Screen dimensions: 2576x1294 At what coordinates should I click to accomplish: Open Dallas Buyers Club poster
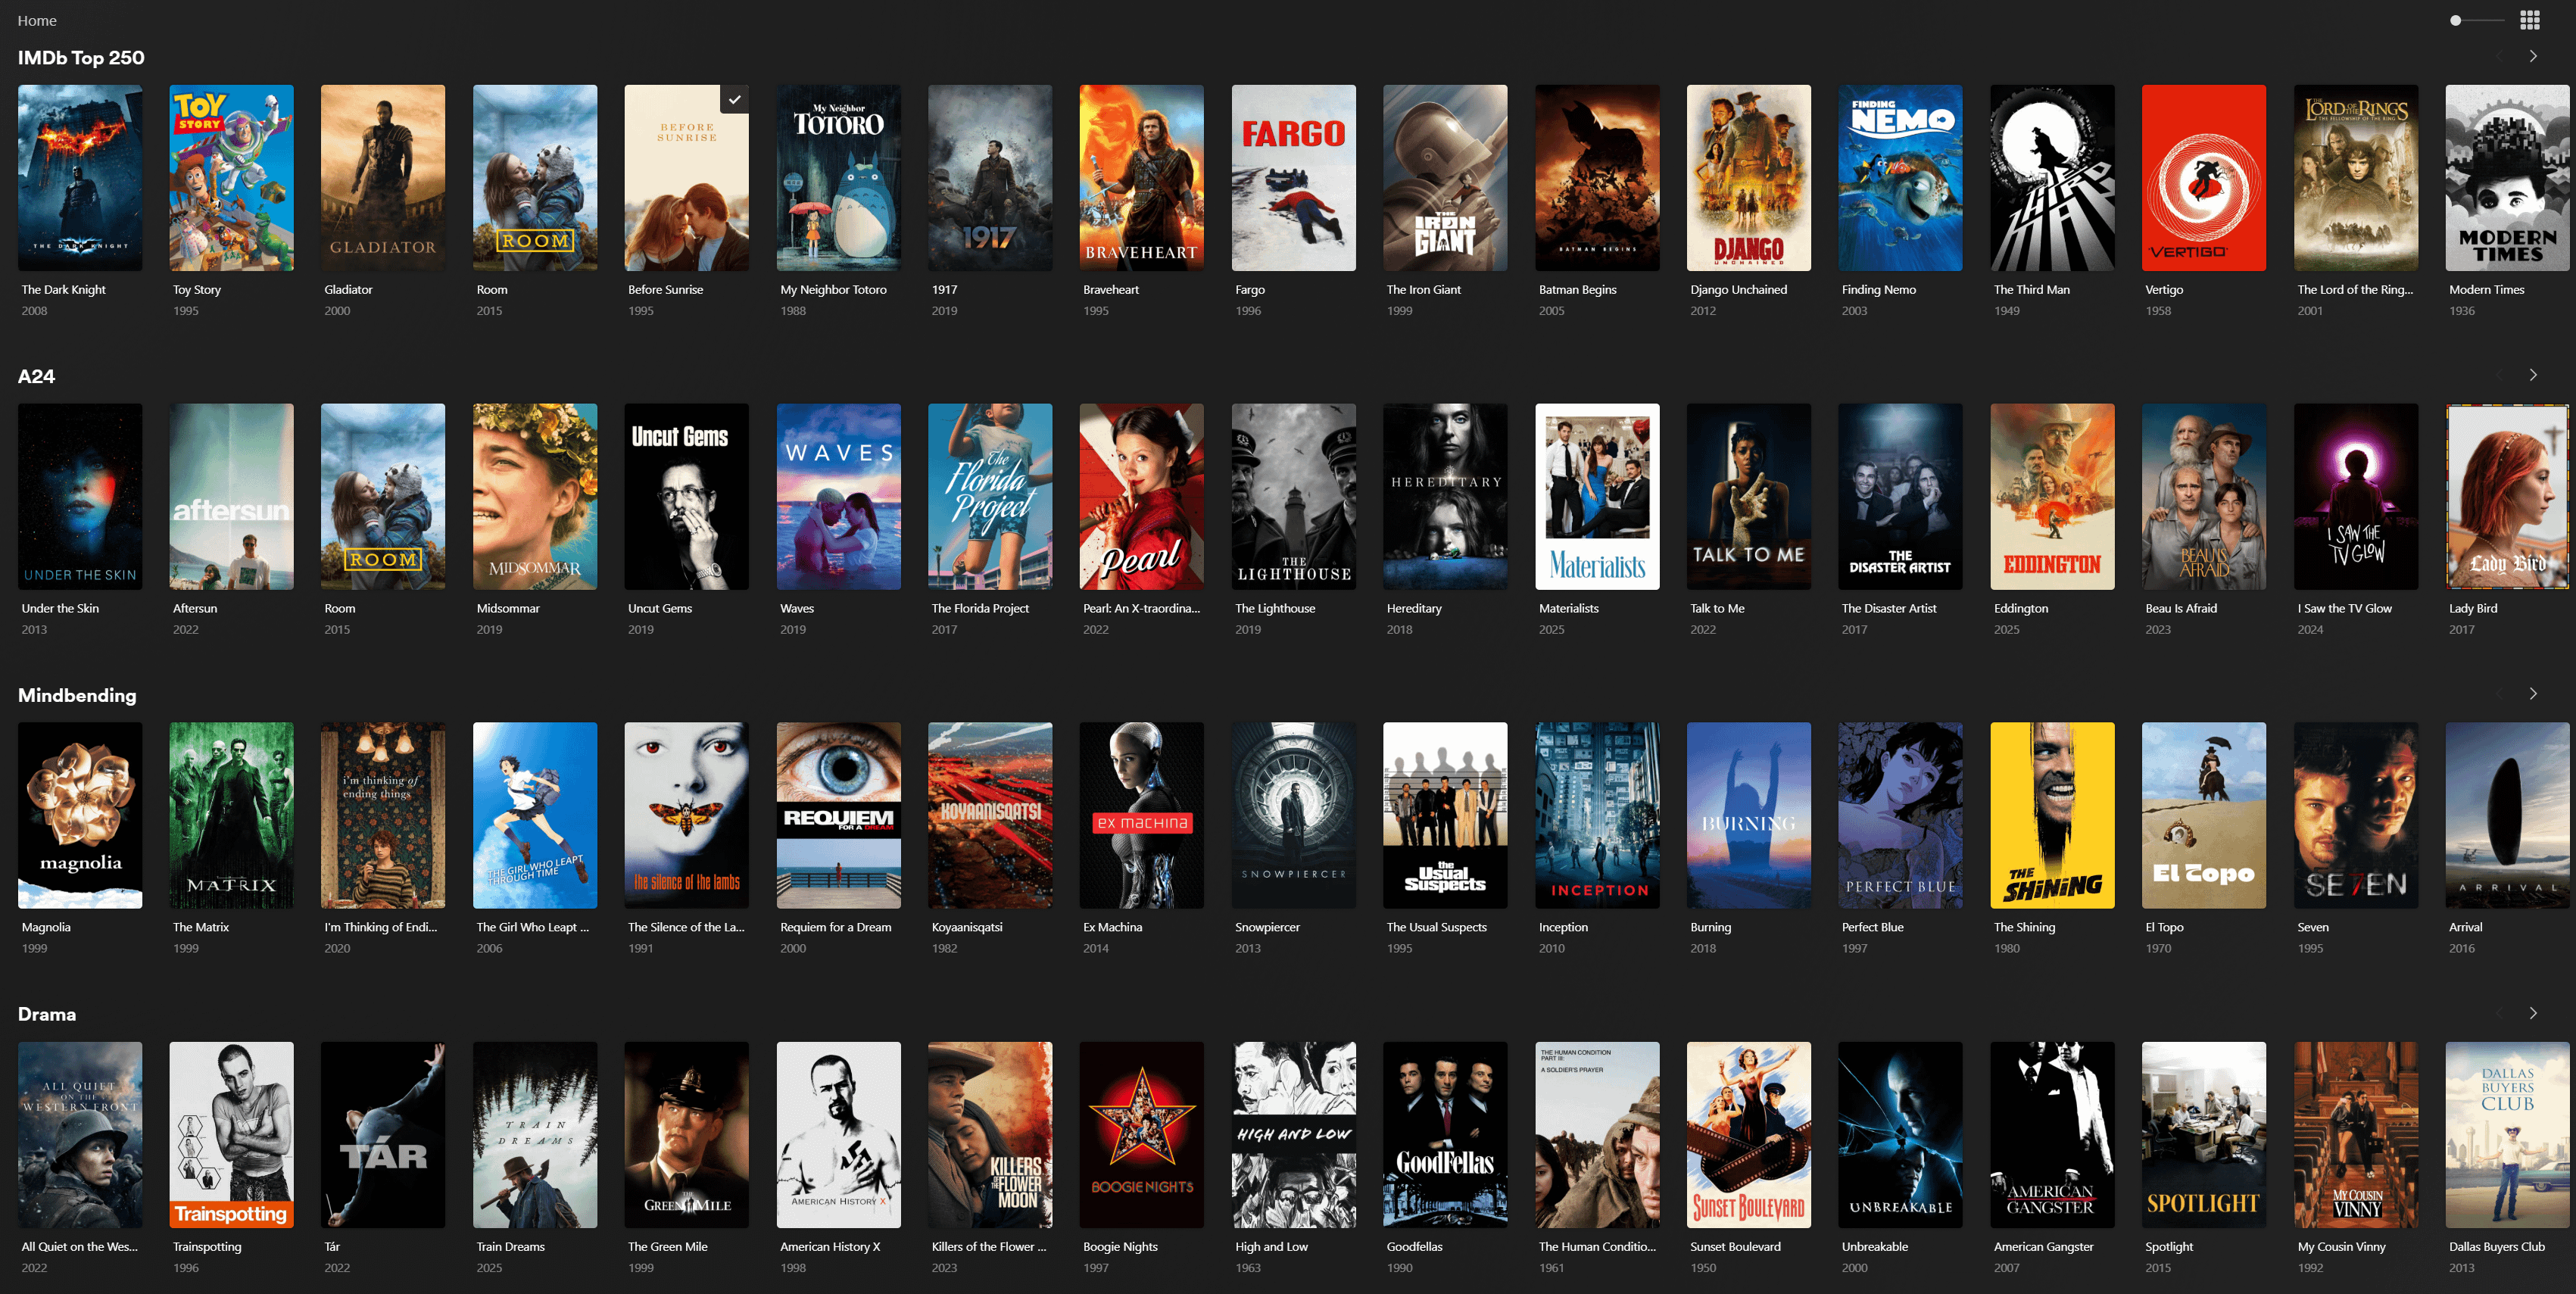click(x=2507, y=1135)
